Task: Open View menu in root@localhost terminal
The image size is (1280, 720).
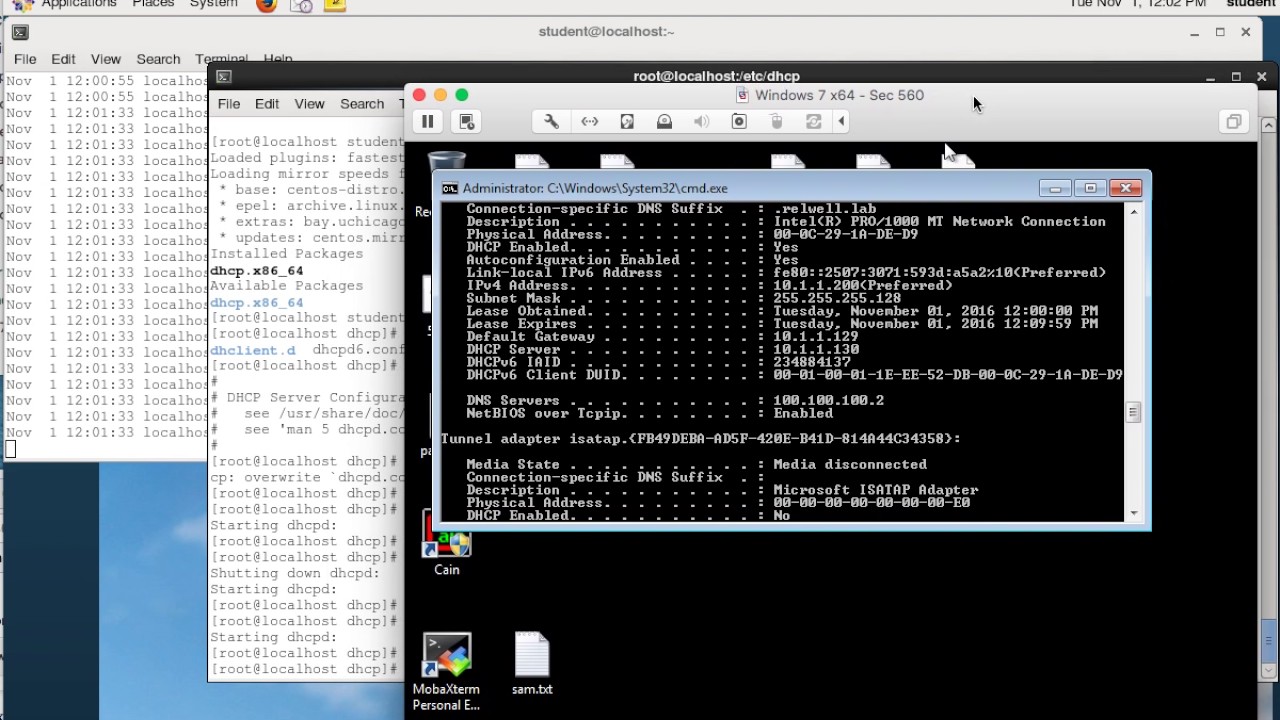Action: click(309, 104)
